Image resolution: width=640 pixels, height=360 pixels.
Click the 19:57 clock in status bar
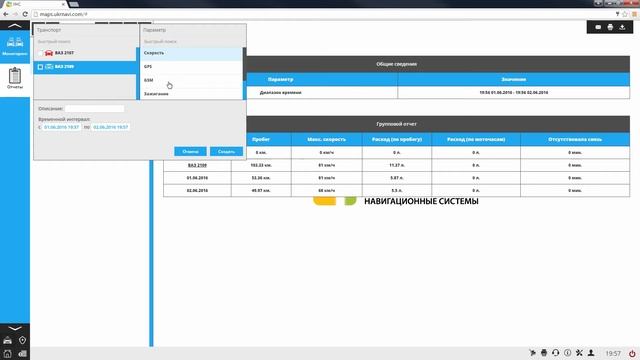[x=613, y=353]
